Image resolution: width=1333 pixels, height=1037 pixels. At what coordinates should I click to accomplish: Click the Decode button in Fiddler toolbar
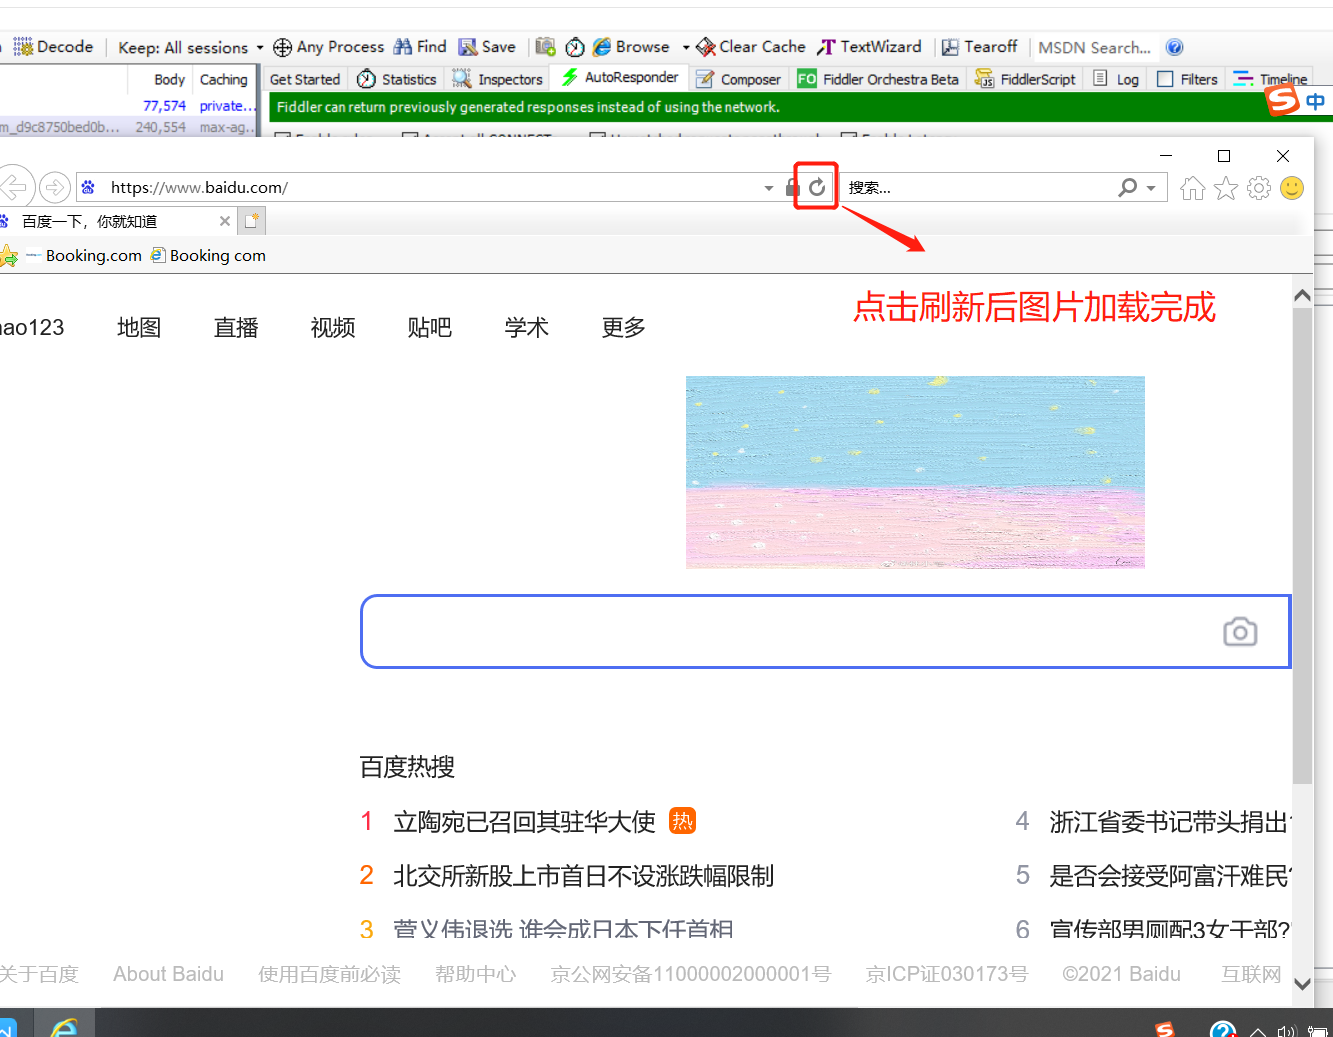(53, 47)
